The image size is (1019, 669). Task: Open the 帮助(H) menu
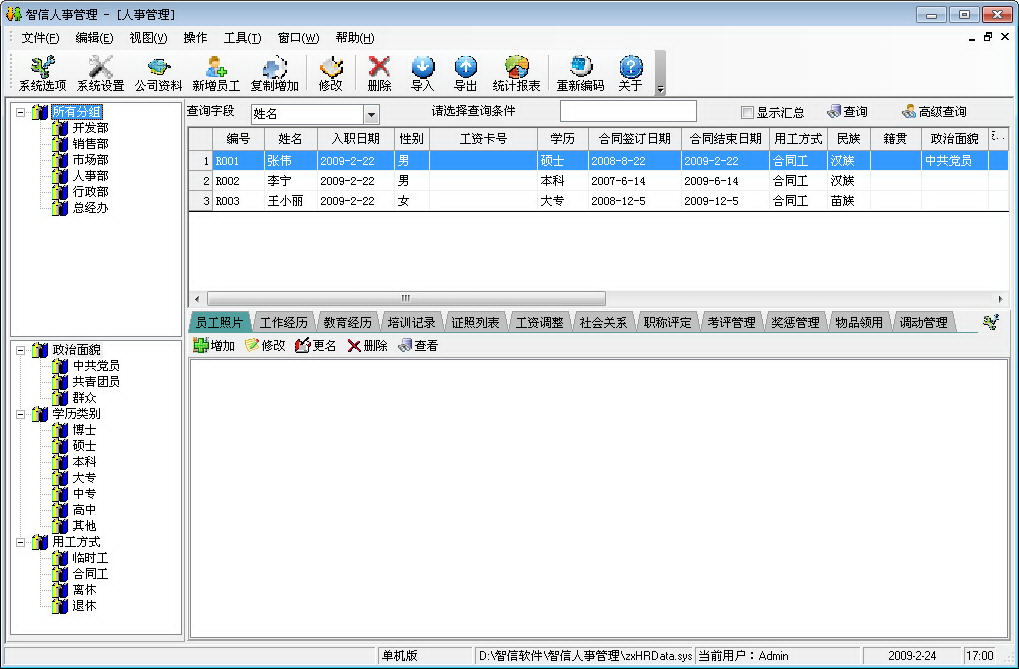(x=355, y=38)
